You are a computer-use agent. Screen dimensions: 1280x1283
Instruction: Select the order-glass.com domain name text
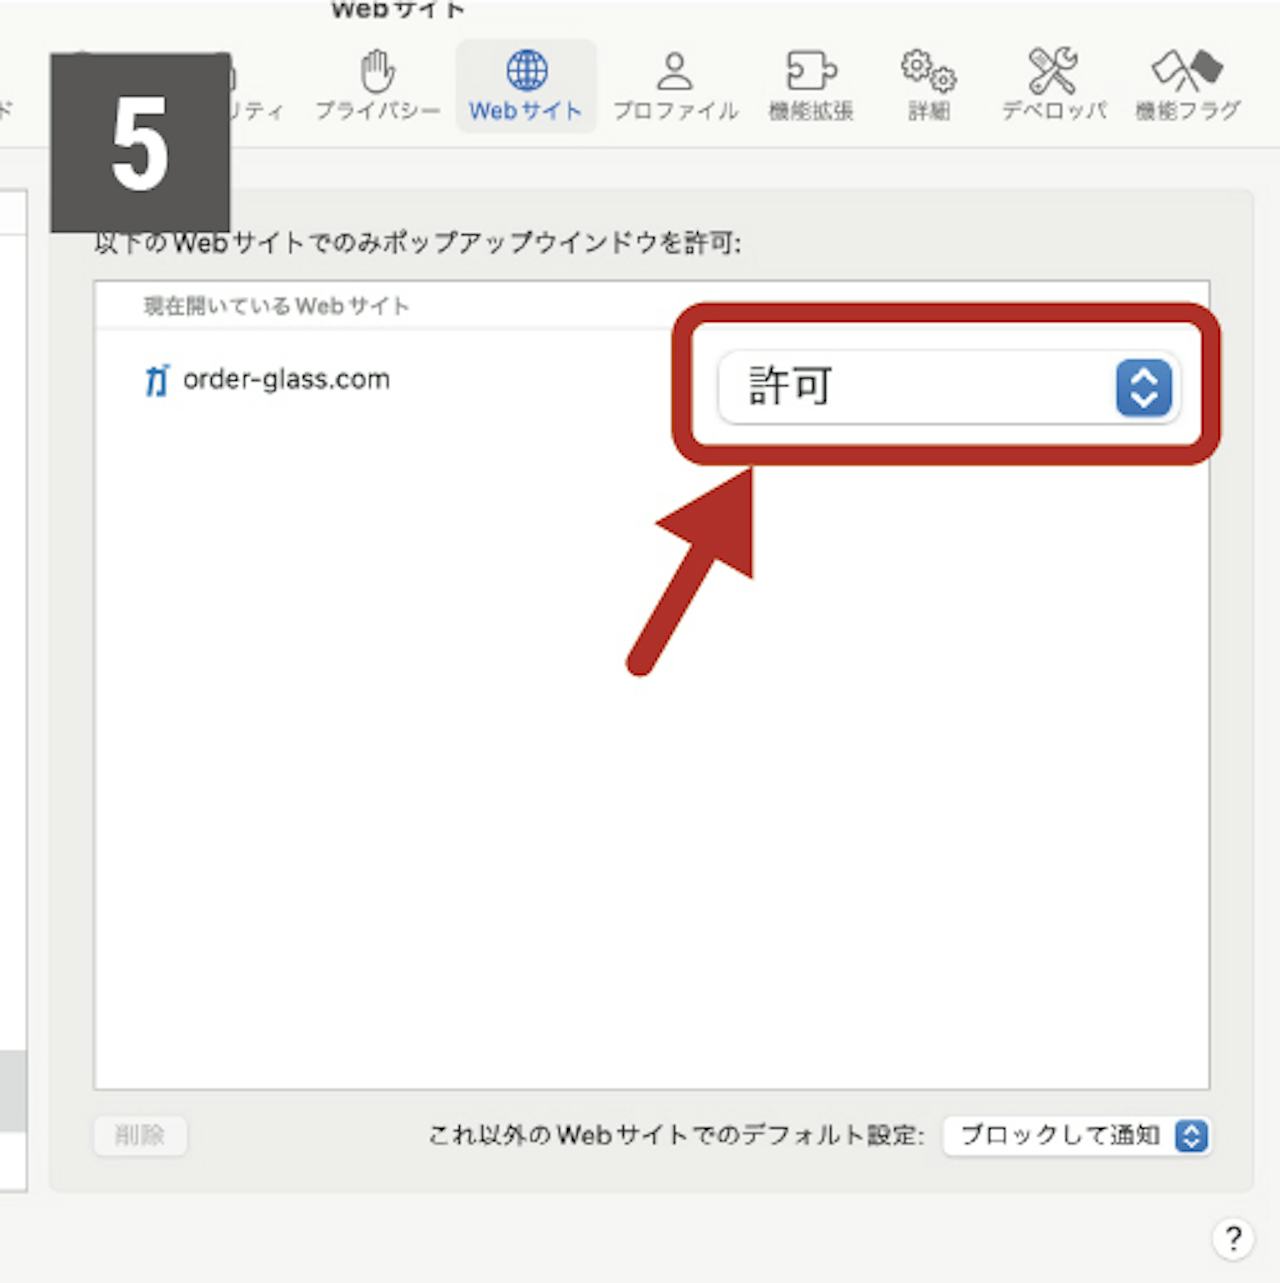pyautogui.click(x=286, y=380)
